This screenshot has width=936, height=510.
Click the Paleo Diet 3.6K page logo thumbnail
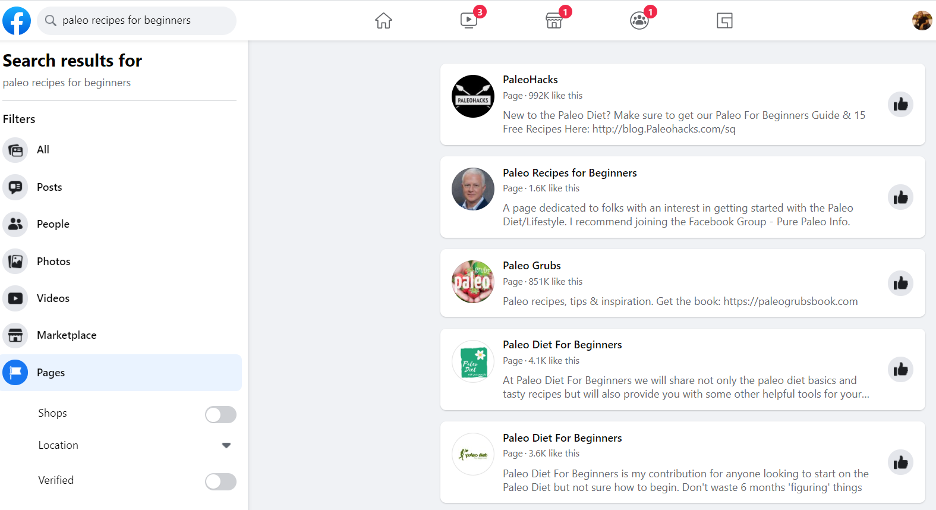pos(473,454)
